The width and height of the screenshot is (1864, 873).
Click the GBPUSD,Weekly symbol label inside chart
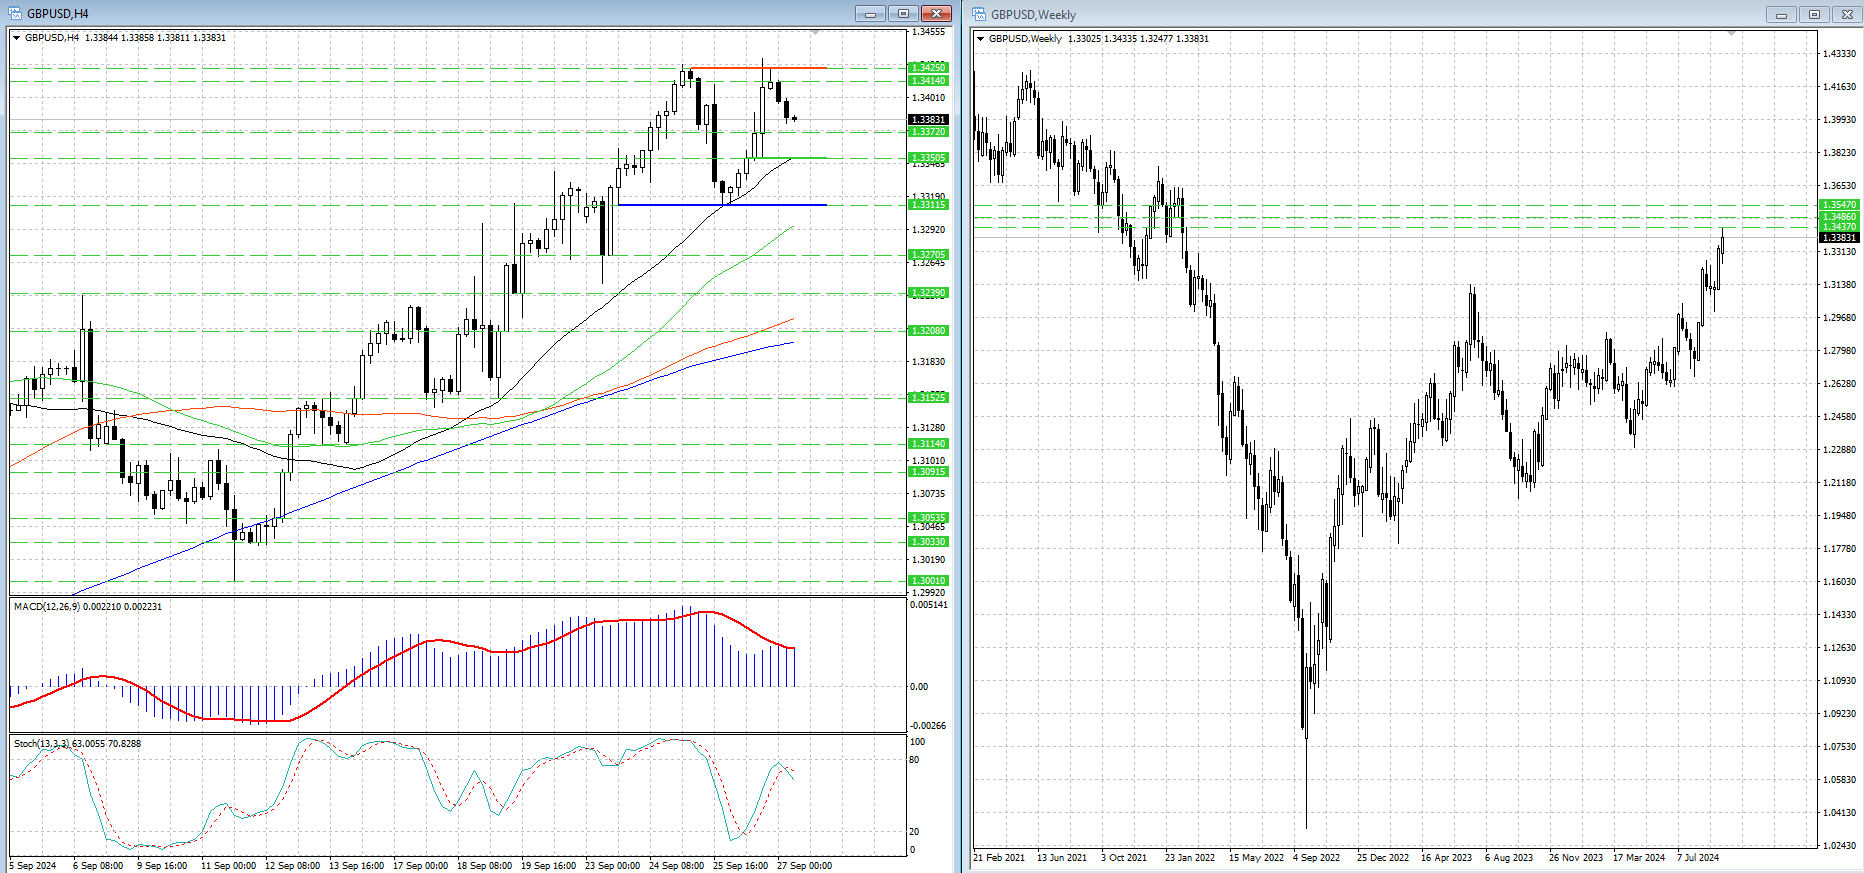[x=1025, y=39]
